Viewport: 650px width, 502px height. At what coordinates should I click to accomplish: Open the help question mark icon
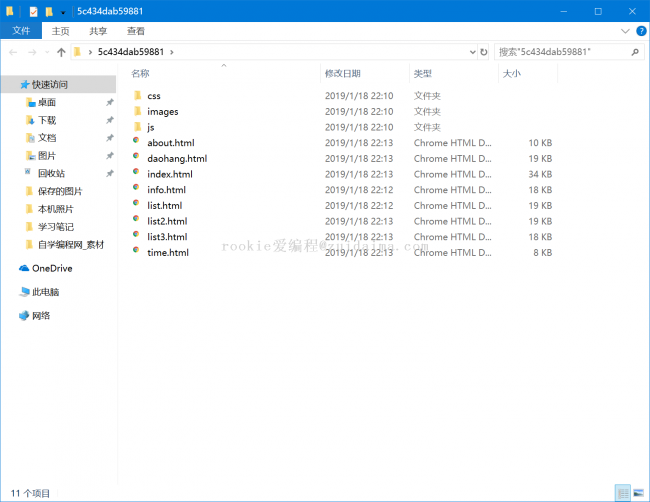640,31
